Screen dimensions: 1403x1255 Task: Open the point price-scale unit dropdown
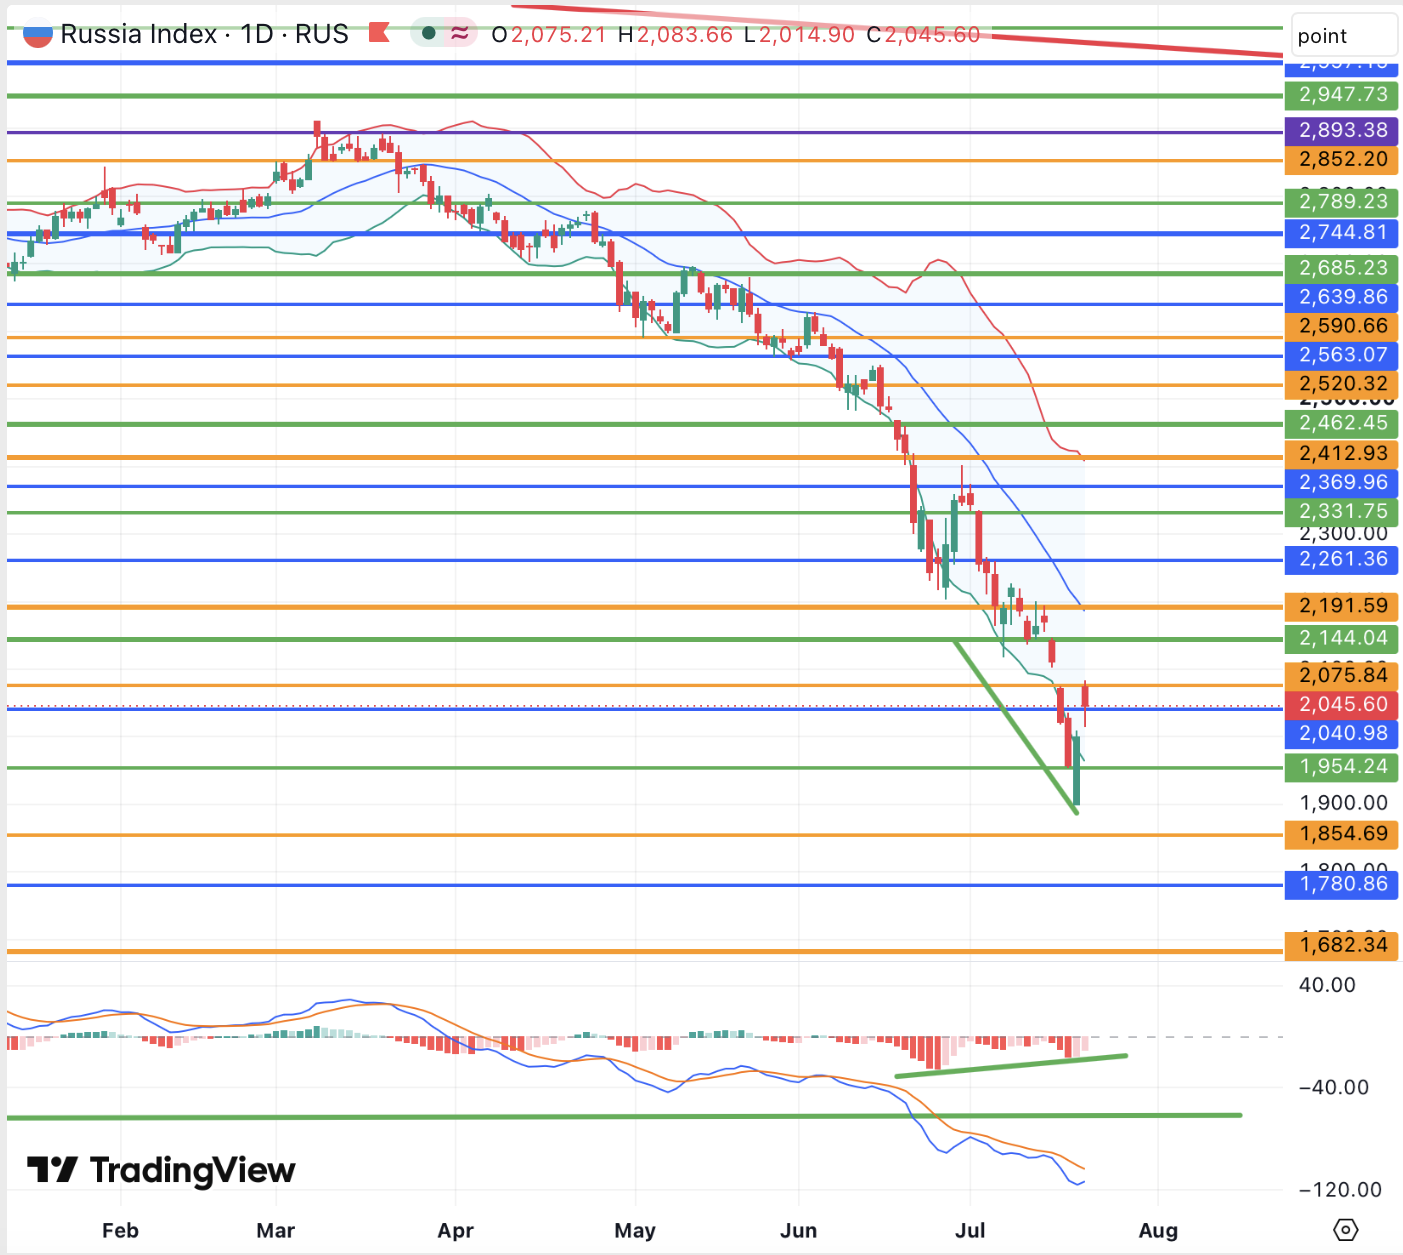click(x=1344, y=36)
